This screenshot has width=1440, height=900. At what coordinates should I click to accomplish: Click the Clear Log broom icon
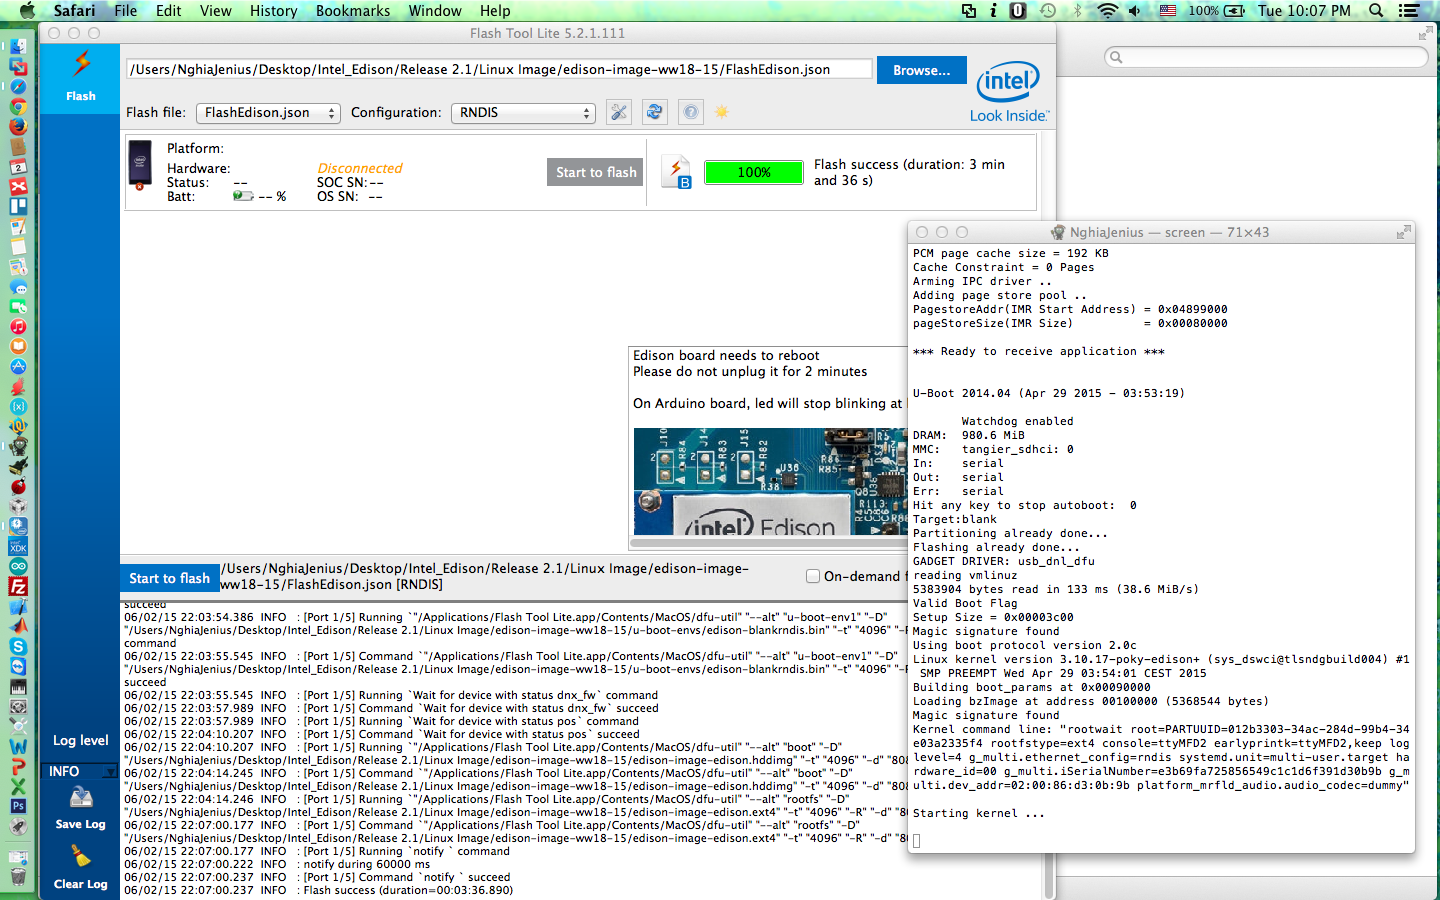[x=81, y=857]
